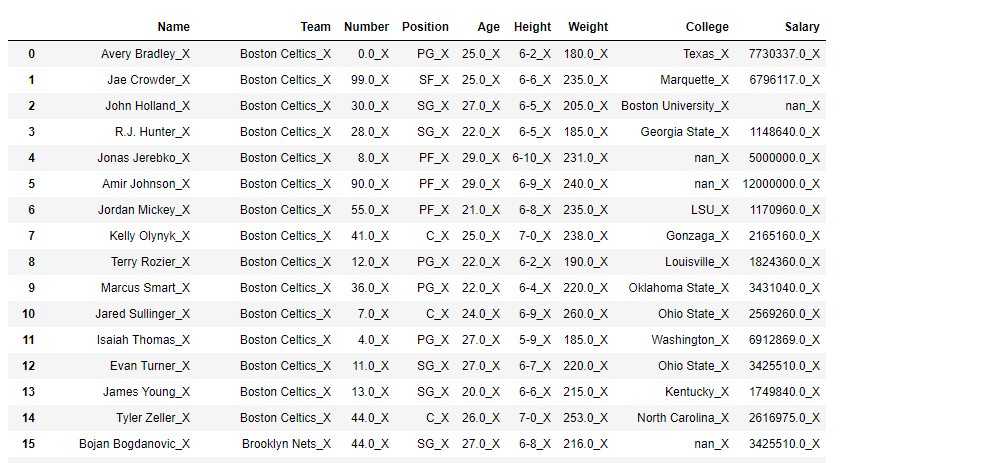The image size is (989, 463).
Task: Select the Age column header
Action: (488, 27)
